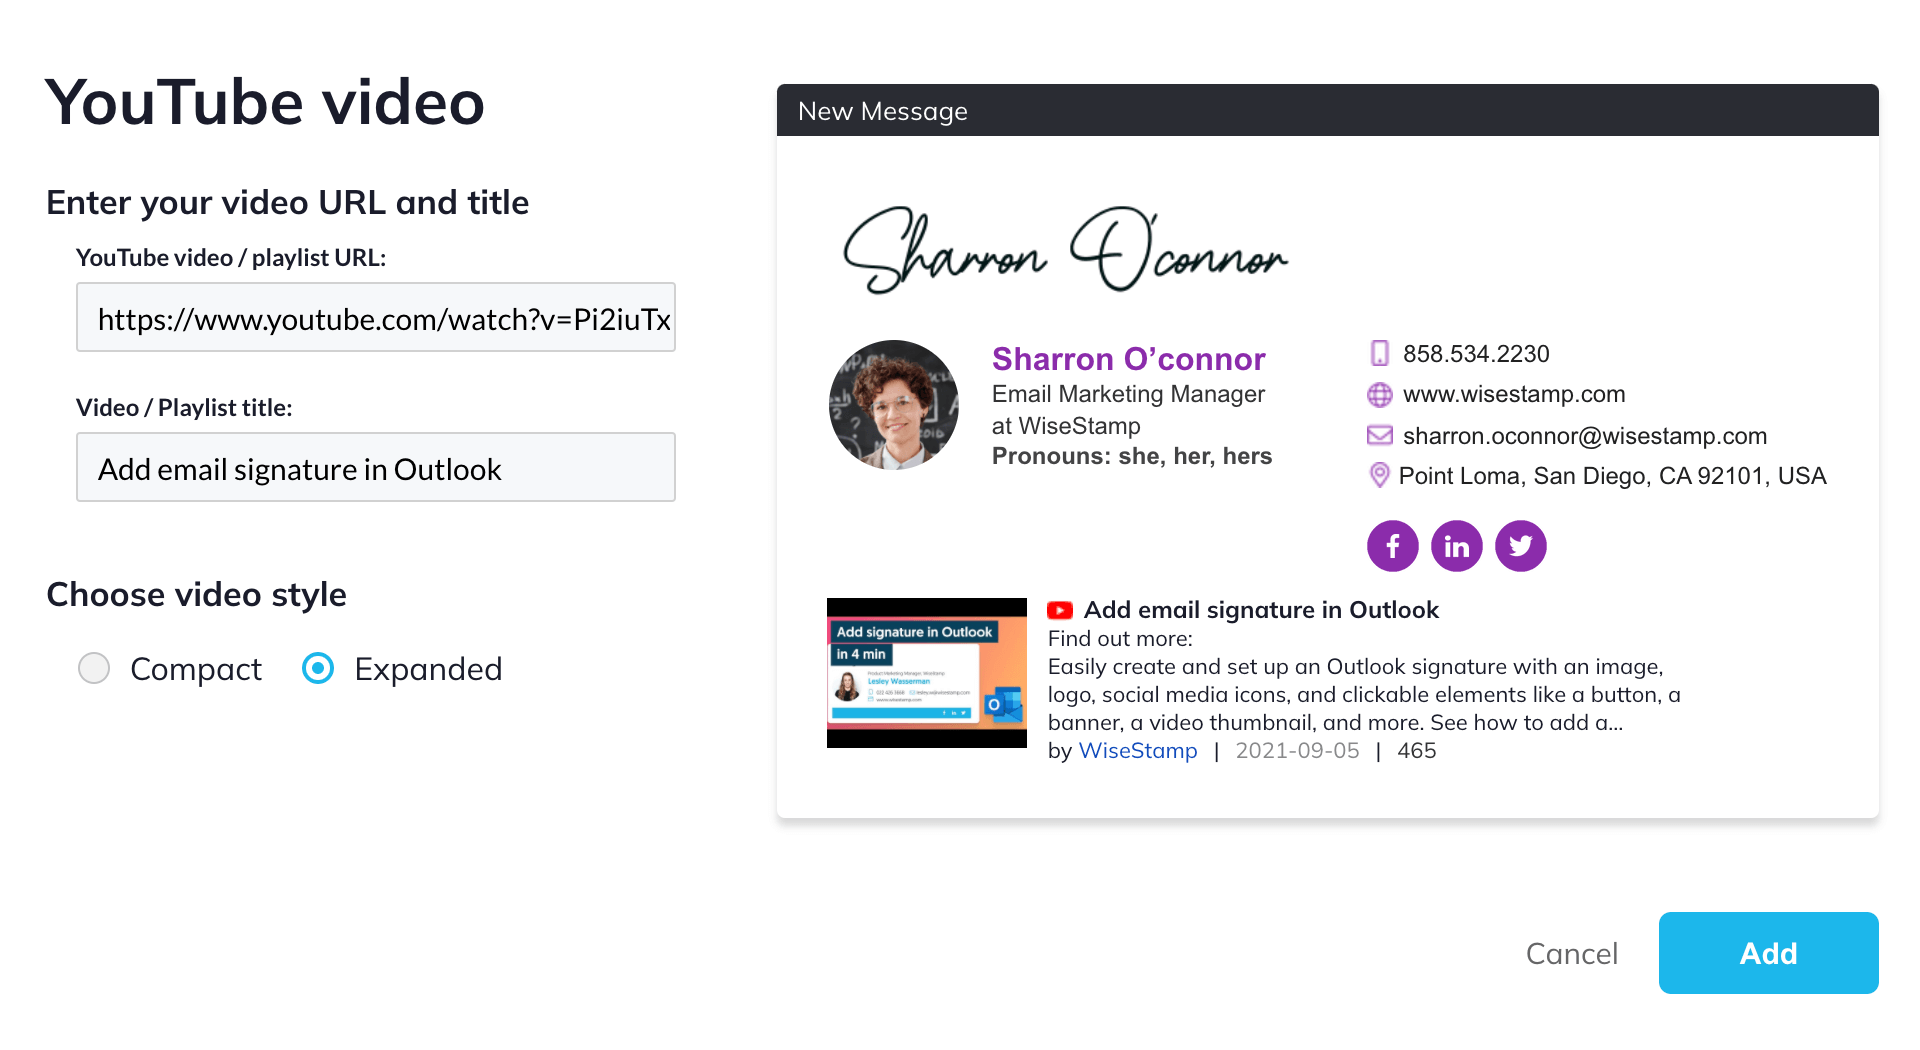Click the red YouTube play icon
This screenshot has height=1050, width=1920.
1060,610
